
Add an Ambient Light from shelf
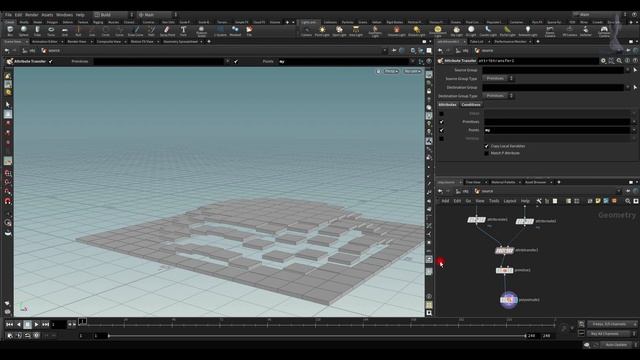tap(528, 31)
